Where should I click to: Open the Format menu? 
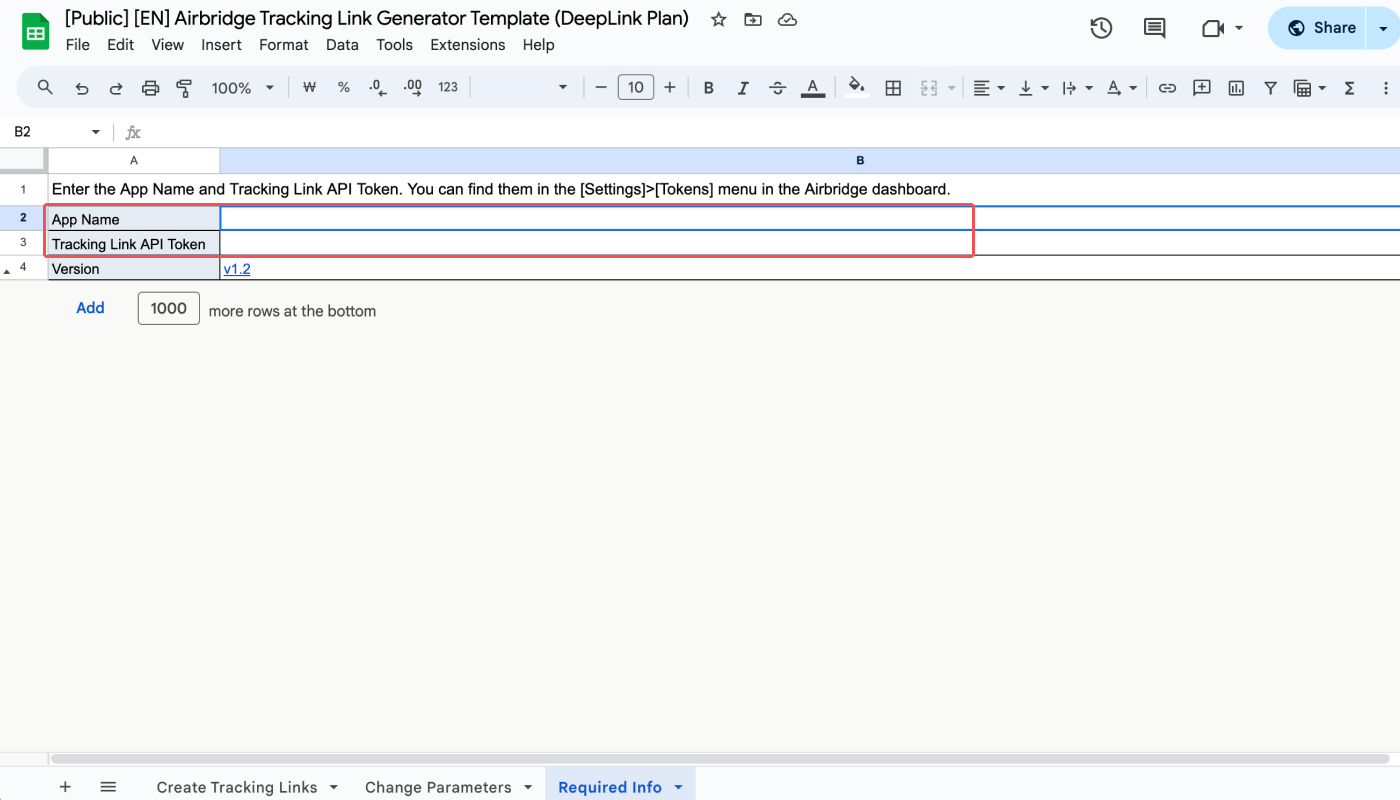pos(284,45)
